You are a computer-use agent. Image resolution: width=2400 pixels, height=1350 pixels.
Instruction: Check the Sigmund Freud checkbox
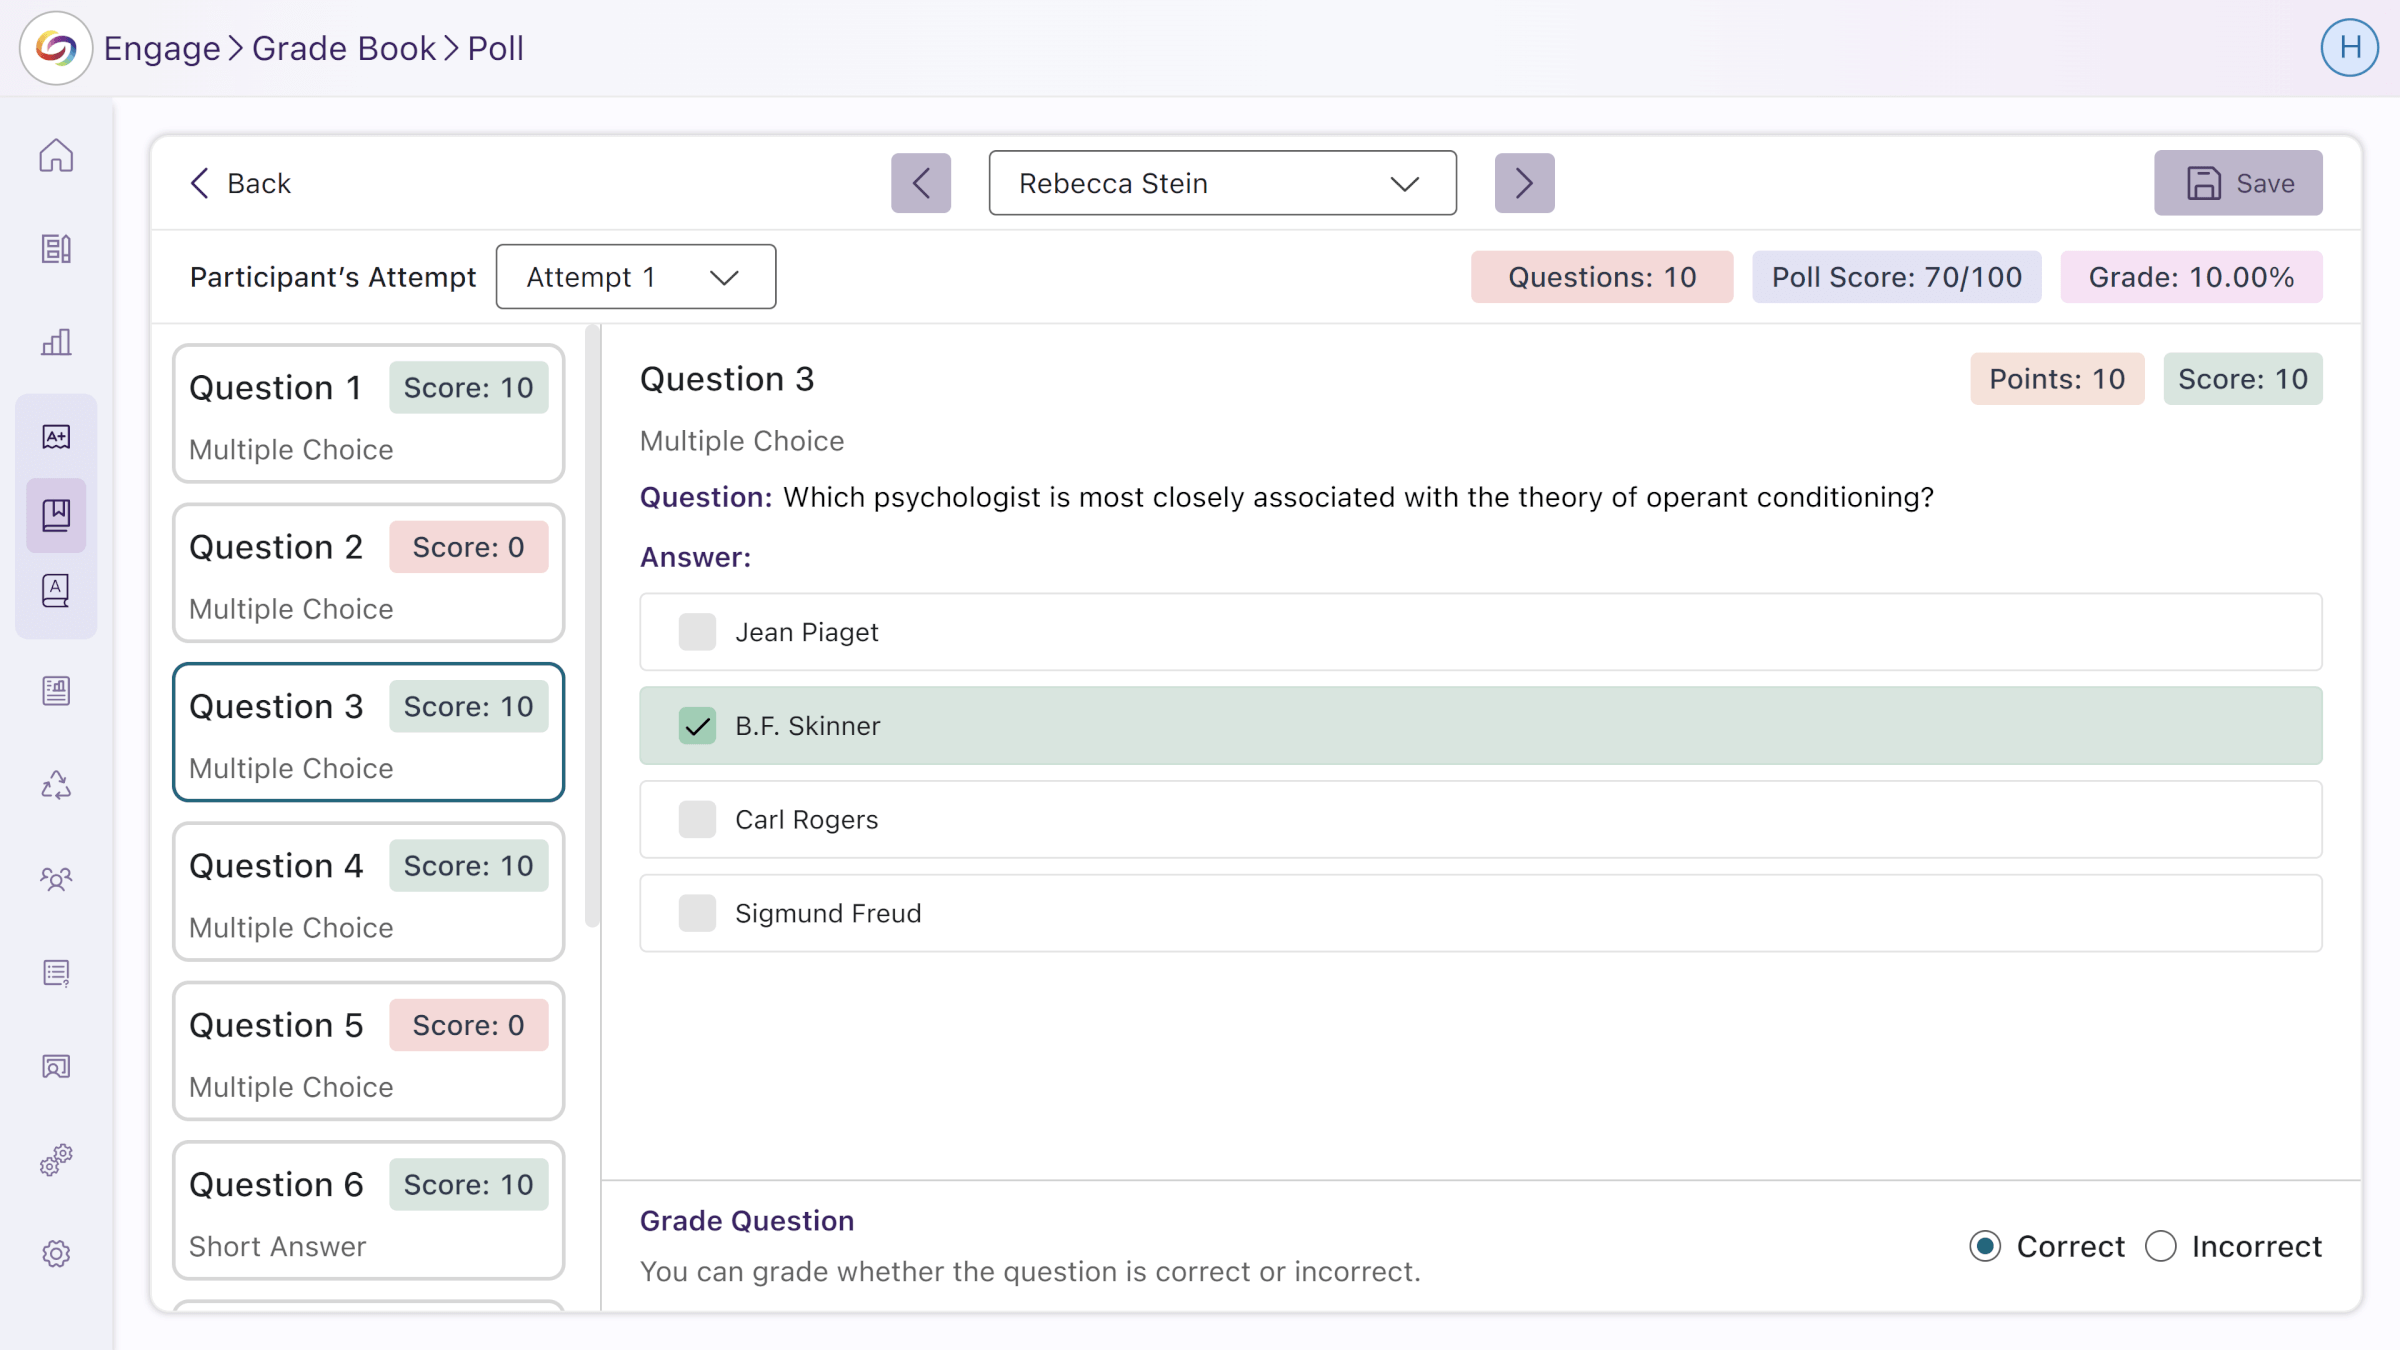[x=697, y=913]
